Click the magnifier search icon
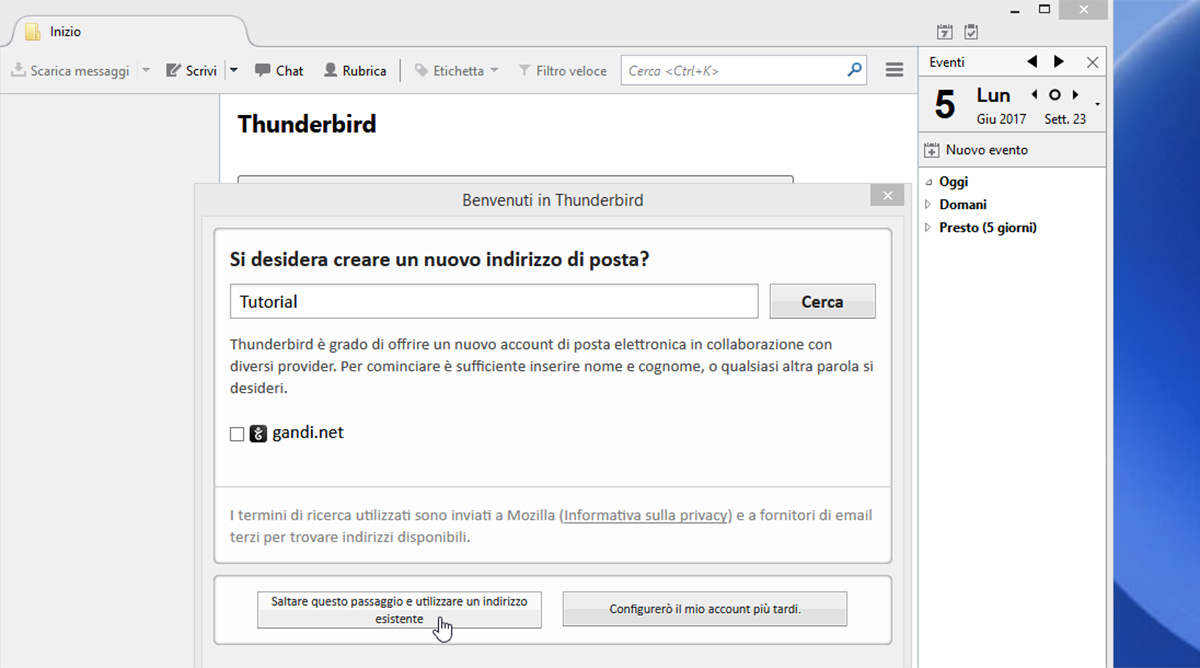The width and height of the screenshot is (1200, 668). [854, 71]
